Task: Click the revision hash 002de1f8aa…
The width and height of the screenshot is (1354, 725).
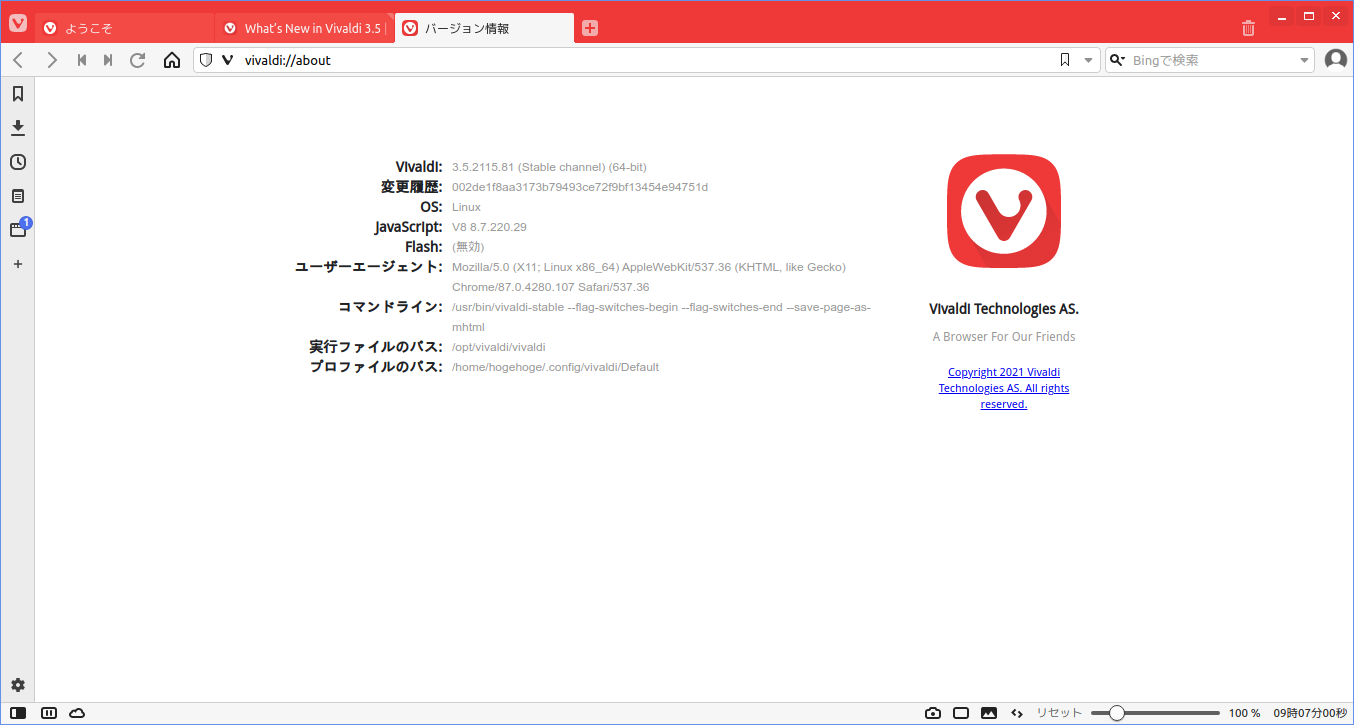Action: 580,187
